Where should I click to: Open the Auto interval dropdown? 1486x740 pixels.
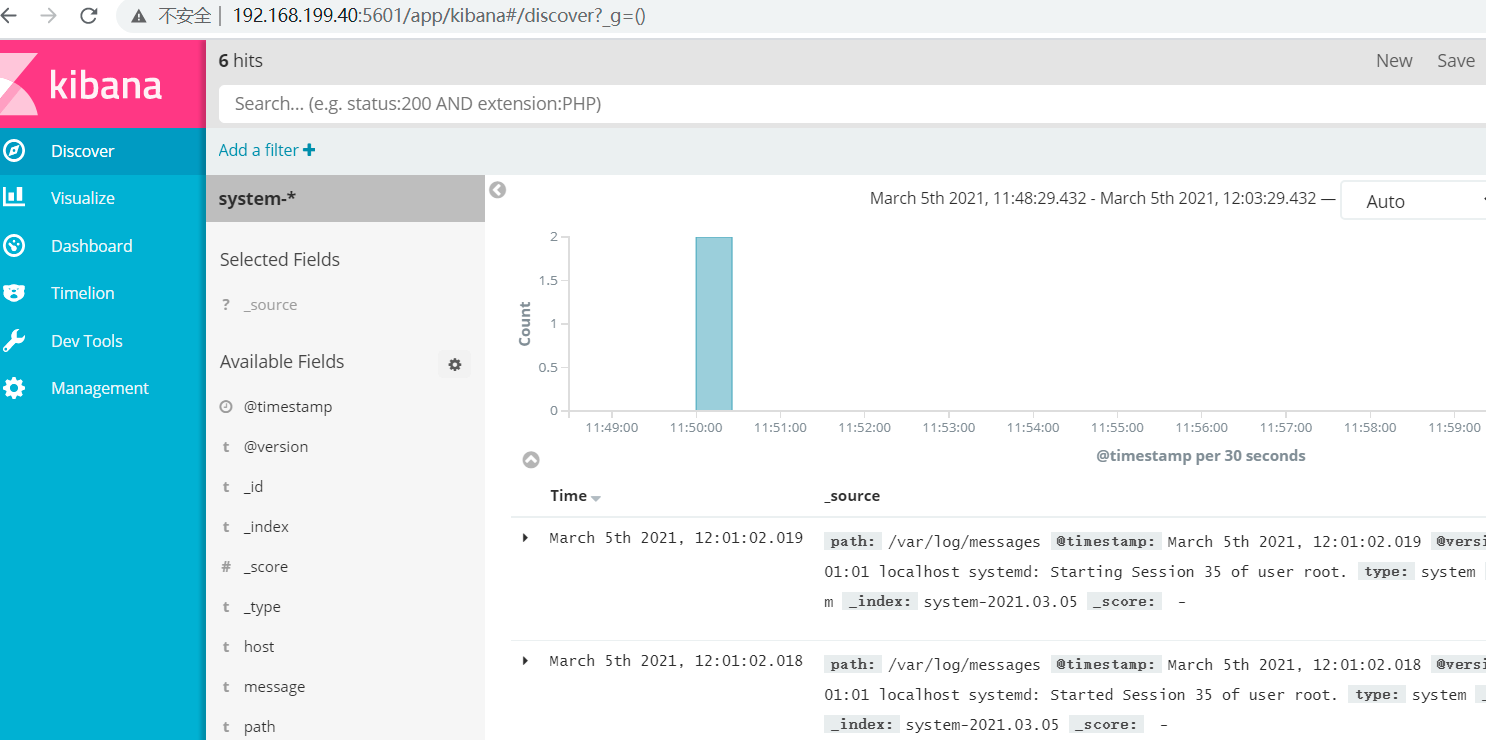pos(1412,201)
